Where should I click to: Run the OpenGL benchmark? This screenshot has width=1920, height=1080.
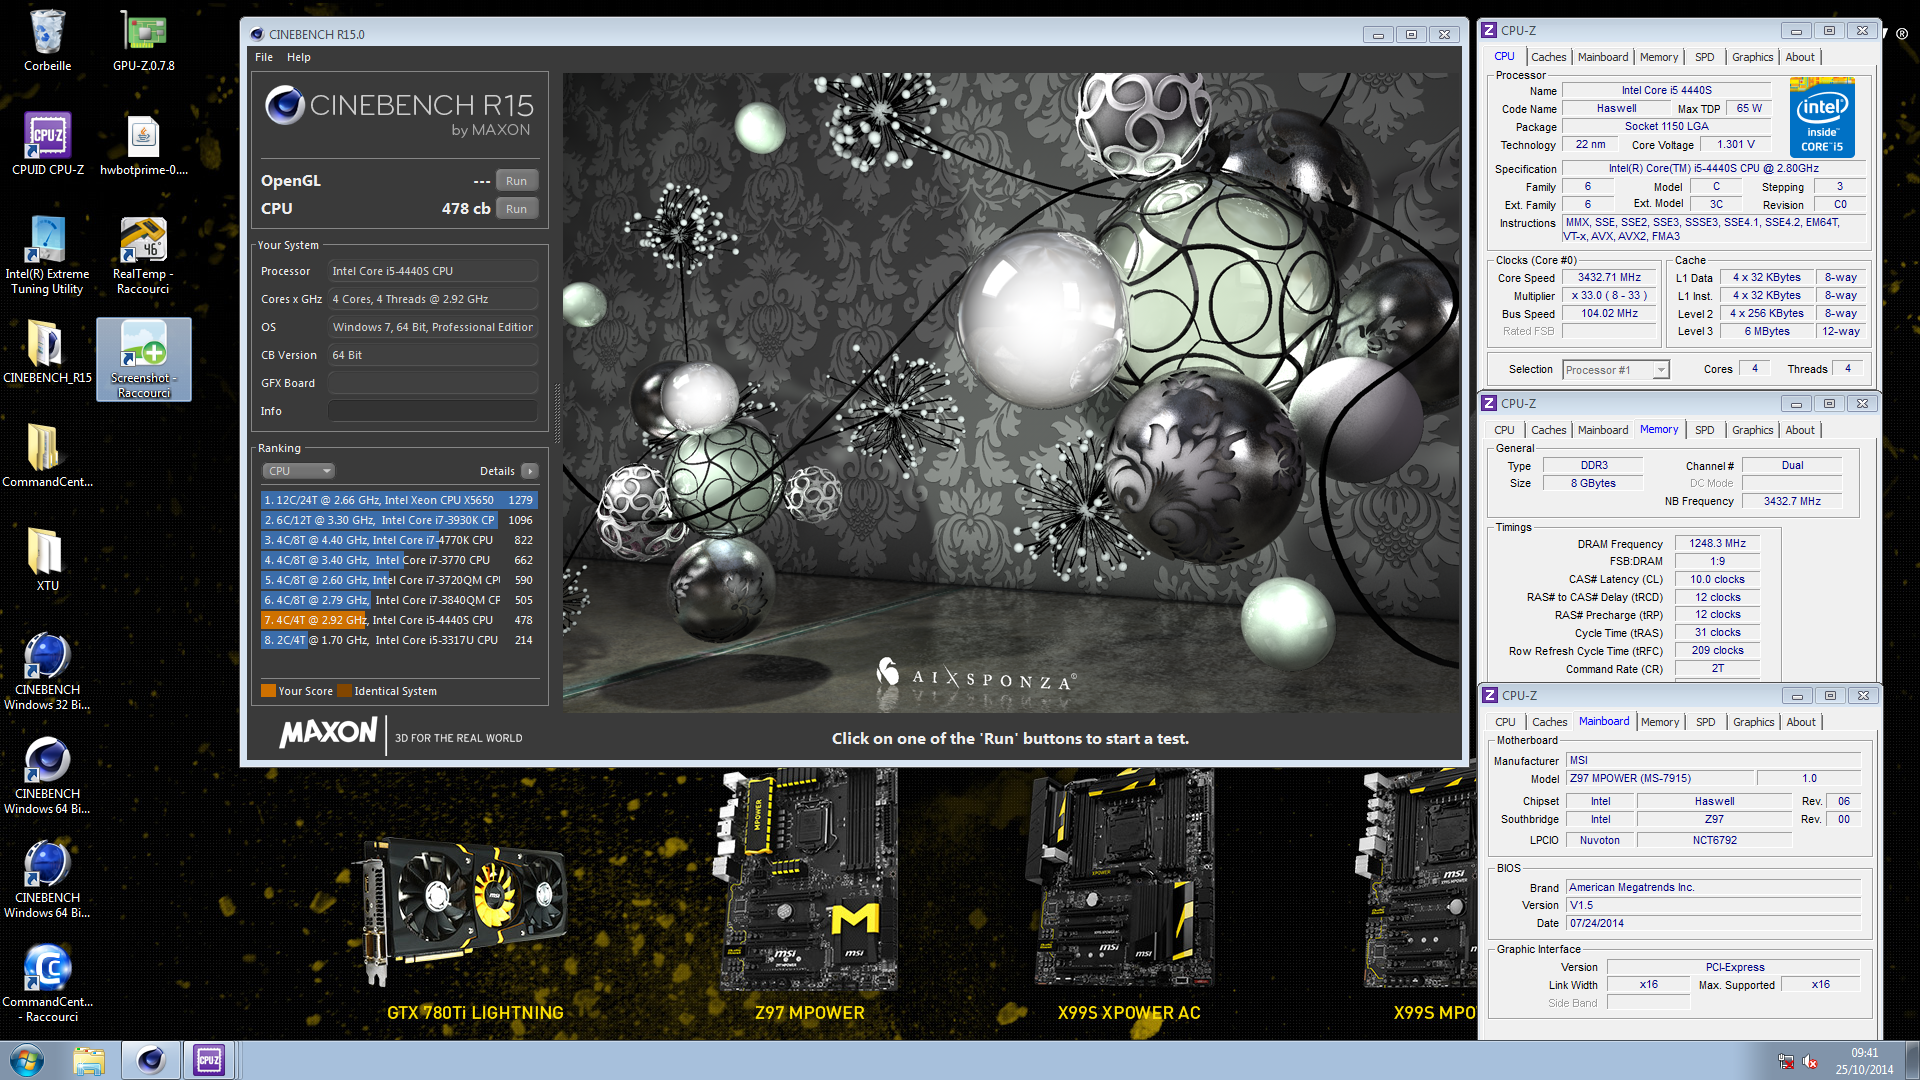(516, 181)
